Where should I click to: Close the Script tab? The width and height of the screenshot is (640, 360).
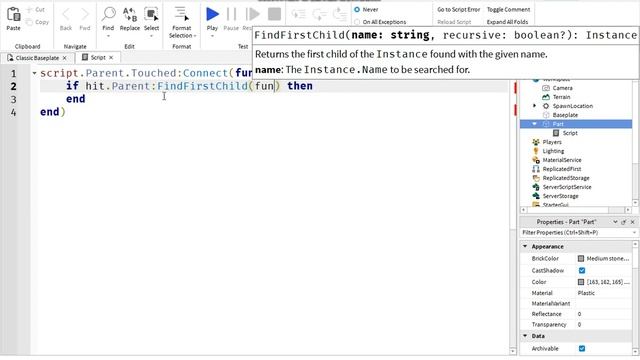(111, 58)
